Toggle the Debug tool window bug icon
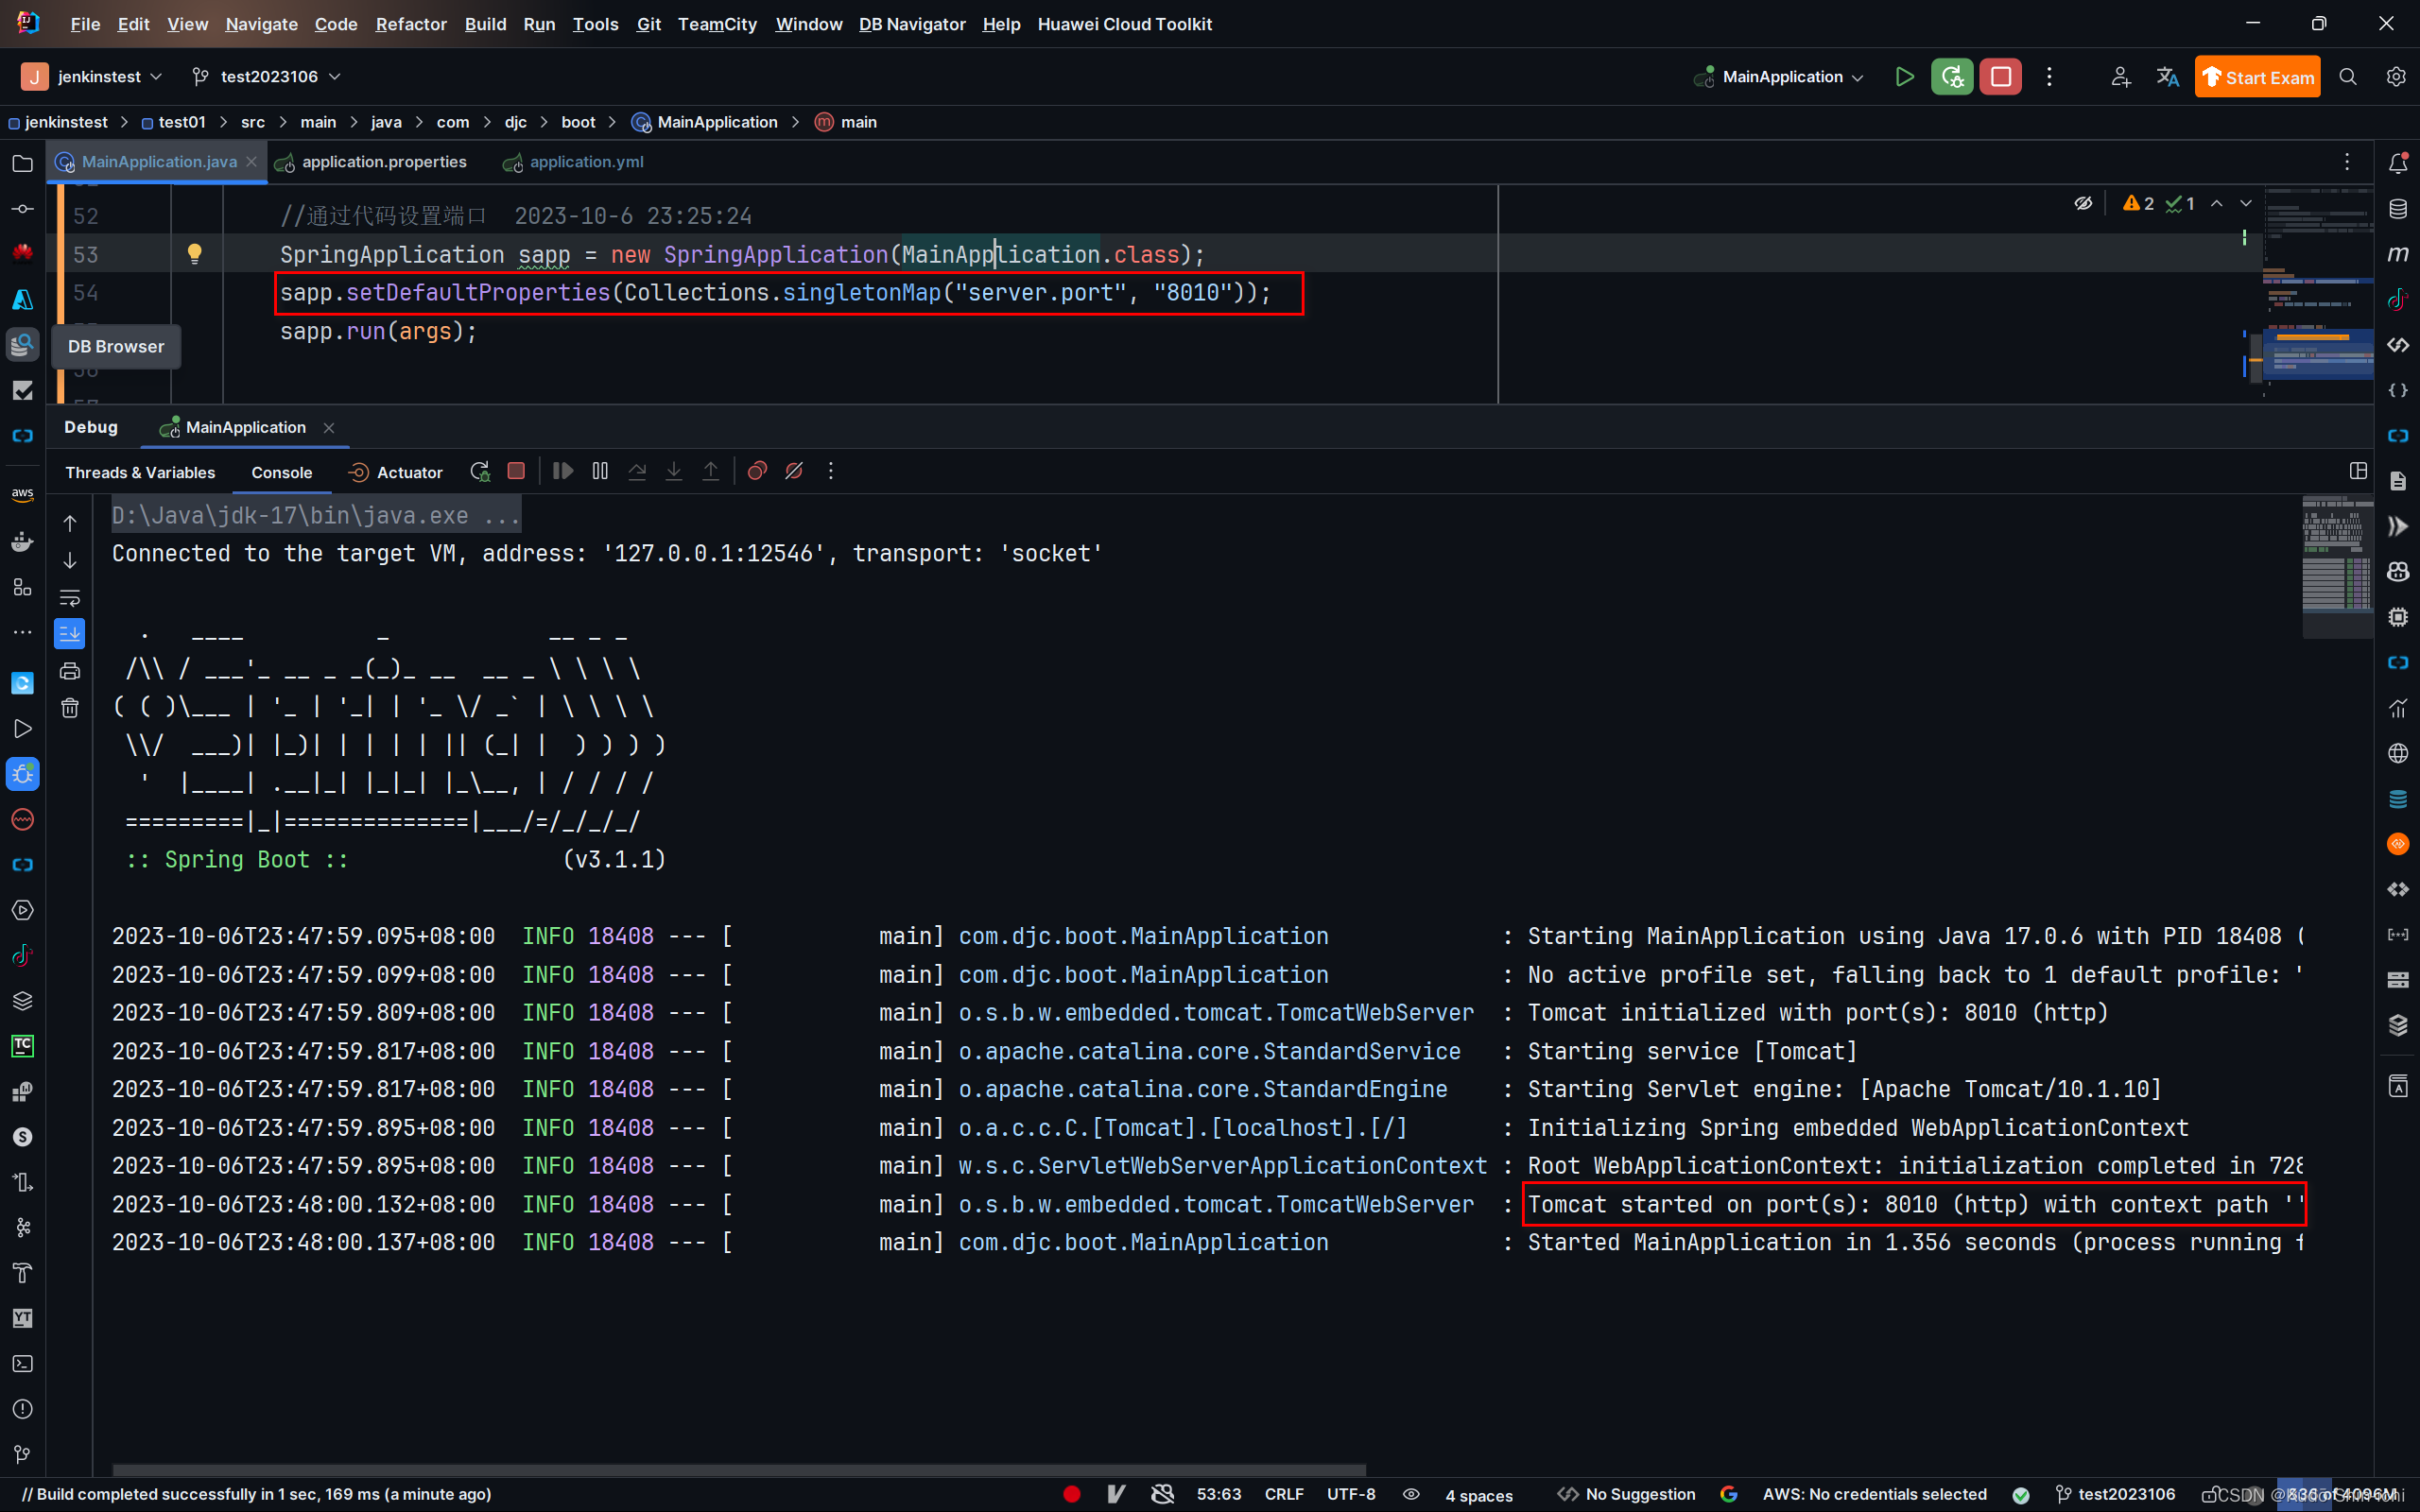Viewport: 2420px width, 1512px height. [22, 774]
